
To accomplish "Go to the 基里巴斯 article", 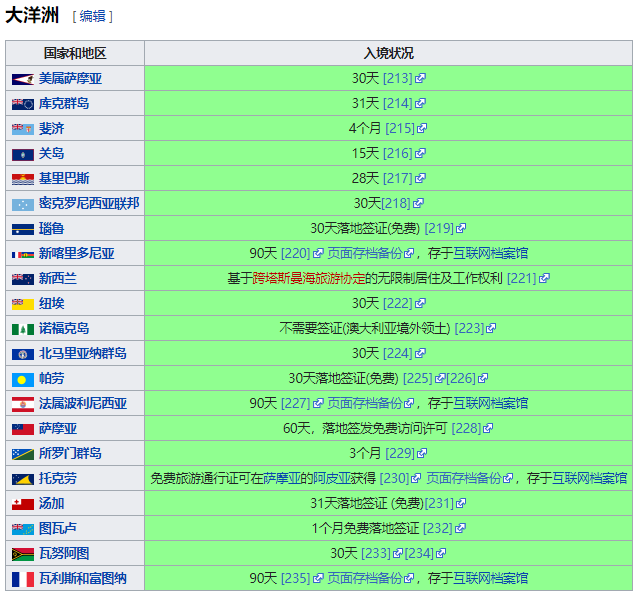I will pyautogui.click(x=64, y=178).
